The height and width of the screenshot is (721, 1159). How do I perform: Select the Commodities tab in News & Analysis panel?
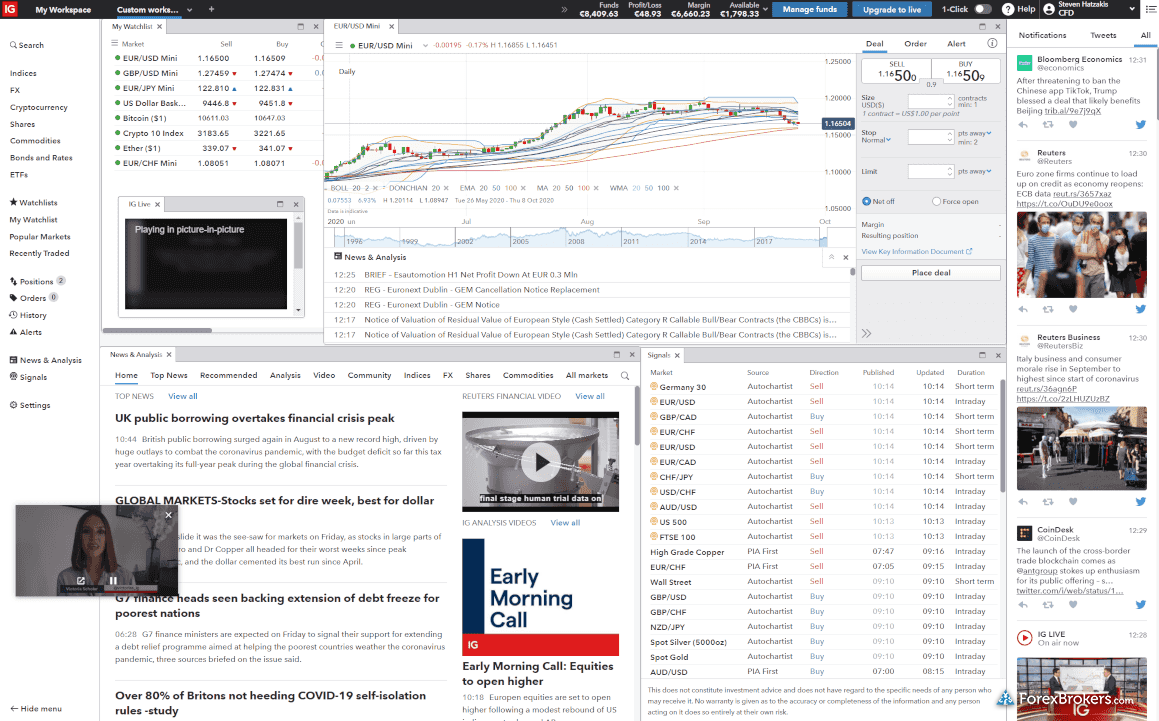pyautogui.click(x=528, y=376)
